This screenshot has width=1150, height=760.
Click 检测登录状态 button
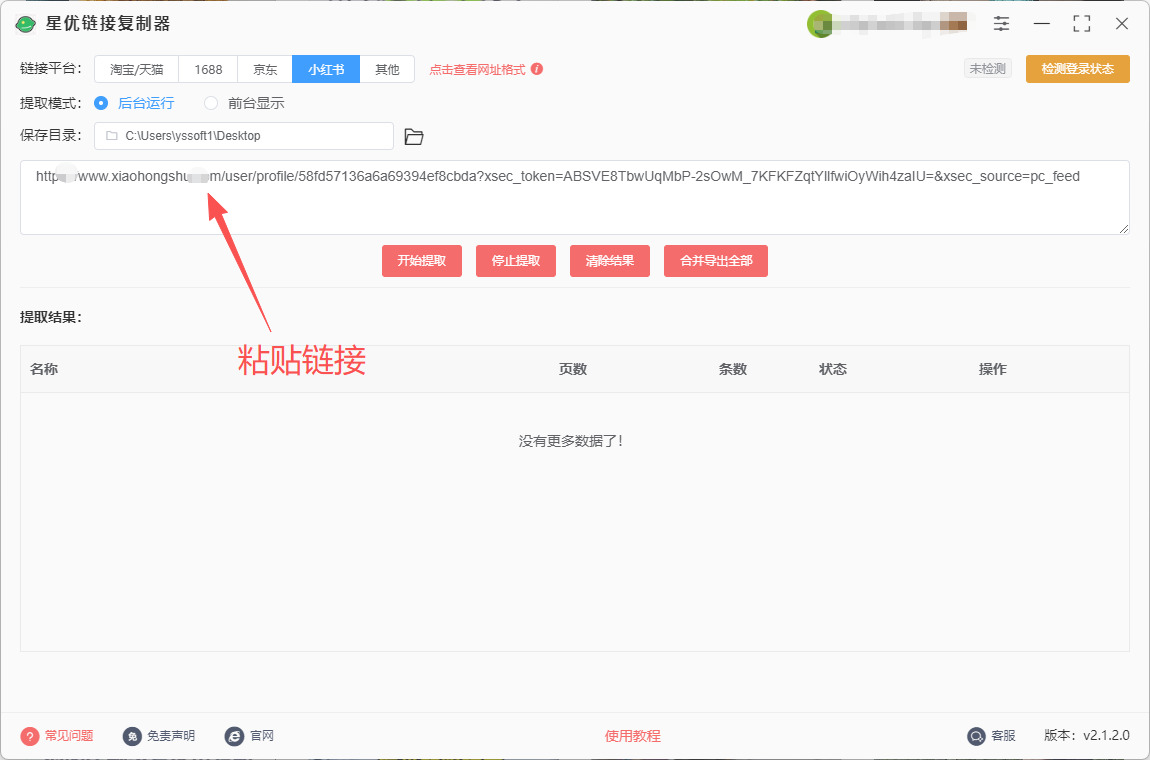pyautogui.click(x=1077, y=69)
